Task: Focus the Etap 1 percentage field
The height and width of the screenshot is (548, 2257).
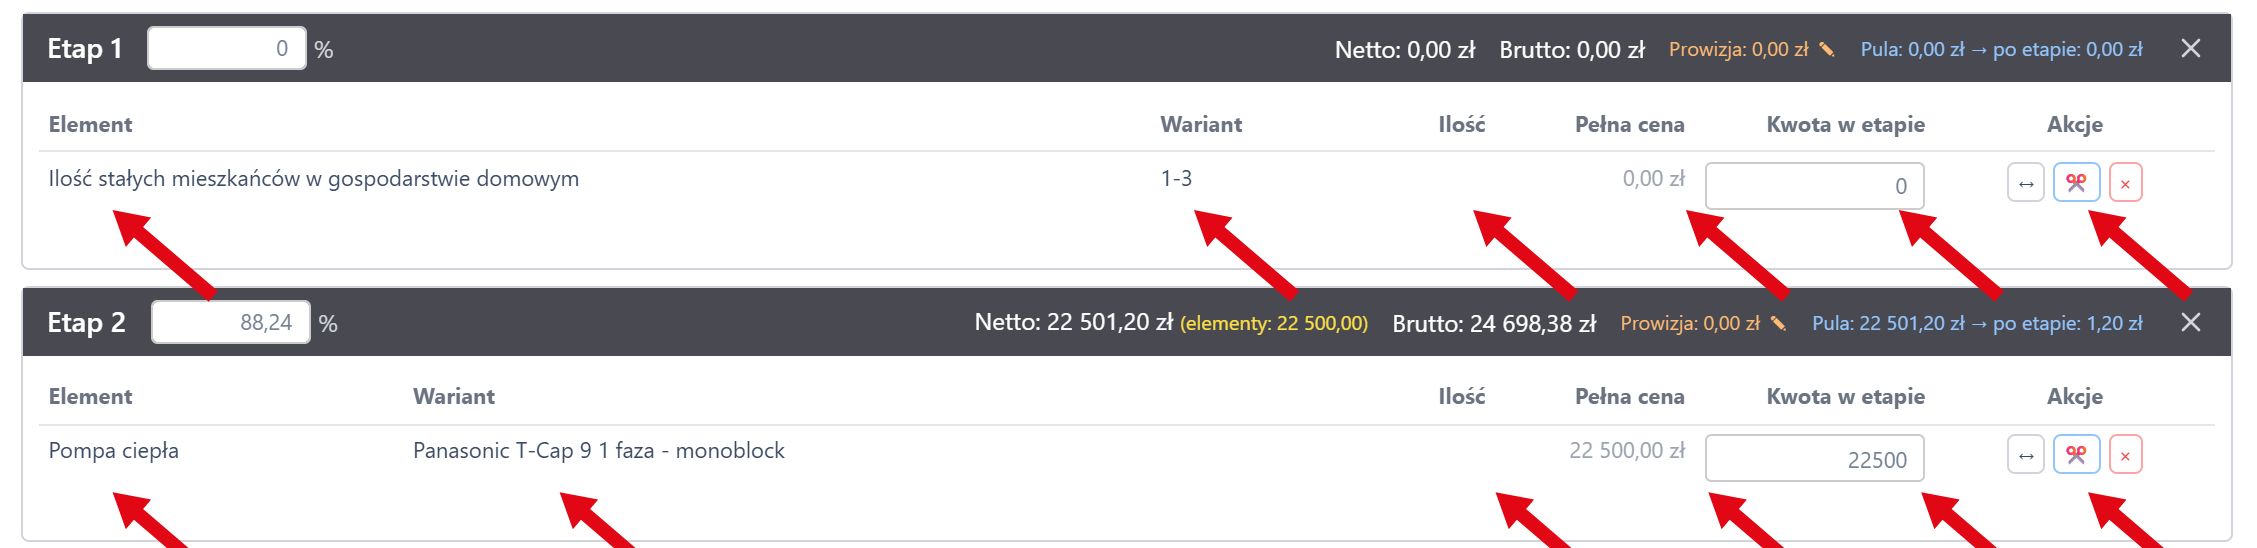Action: pyautogui.click(x=226, y=48)
